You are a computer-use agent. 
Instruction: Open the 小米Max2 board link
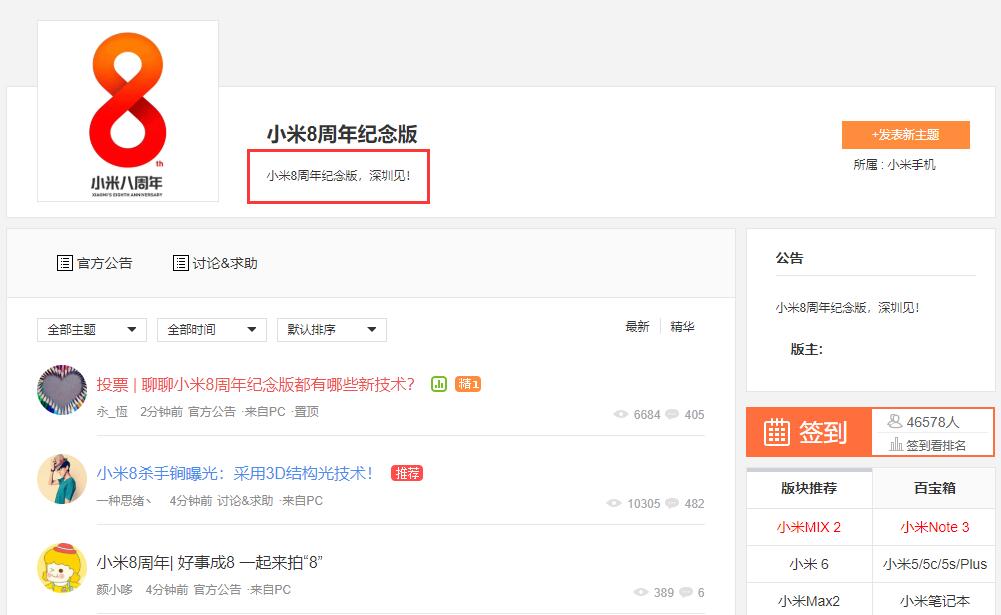(809, 602)
